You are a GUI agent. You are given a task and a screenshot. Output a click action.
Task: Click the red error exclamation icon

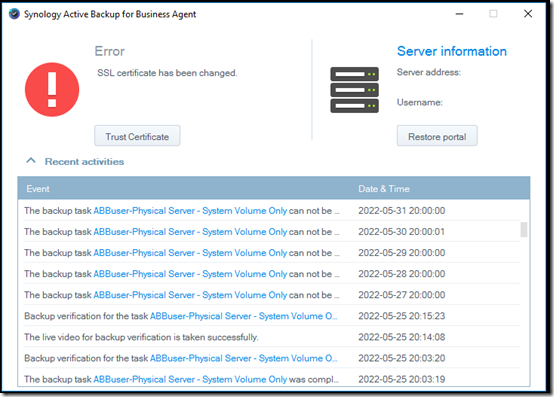52,90
